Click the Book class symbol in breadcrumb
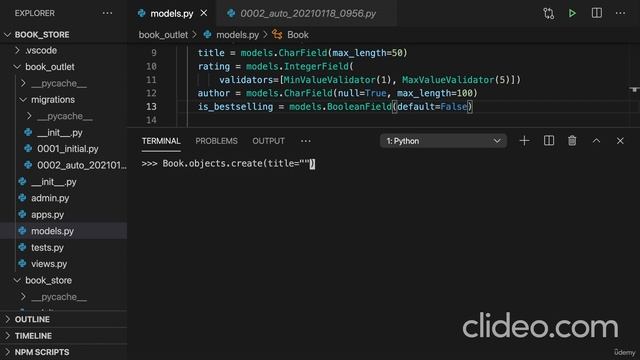 [277, 35]
